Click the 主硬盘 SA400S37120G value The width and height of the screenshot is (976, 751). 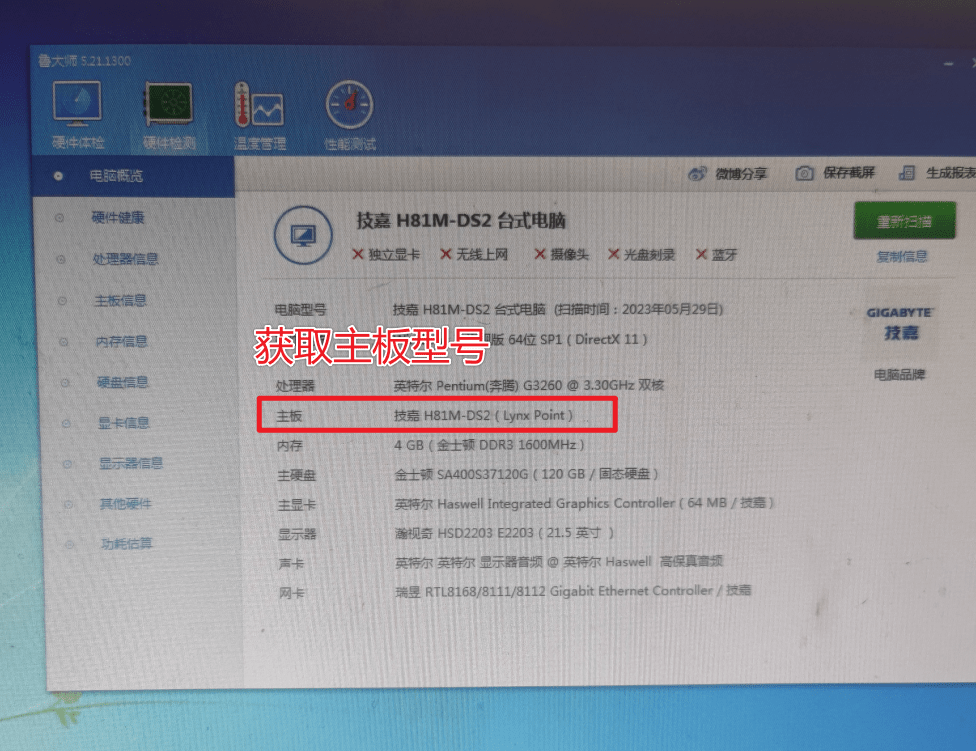527,474
